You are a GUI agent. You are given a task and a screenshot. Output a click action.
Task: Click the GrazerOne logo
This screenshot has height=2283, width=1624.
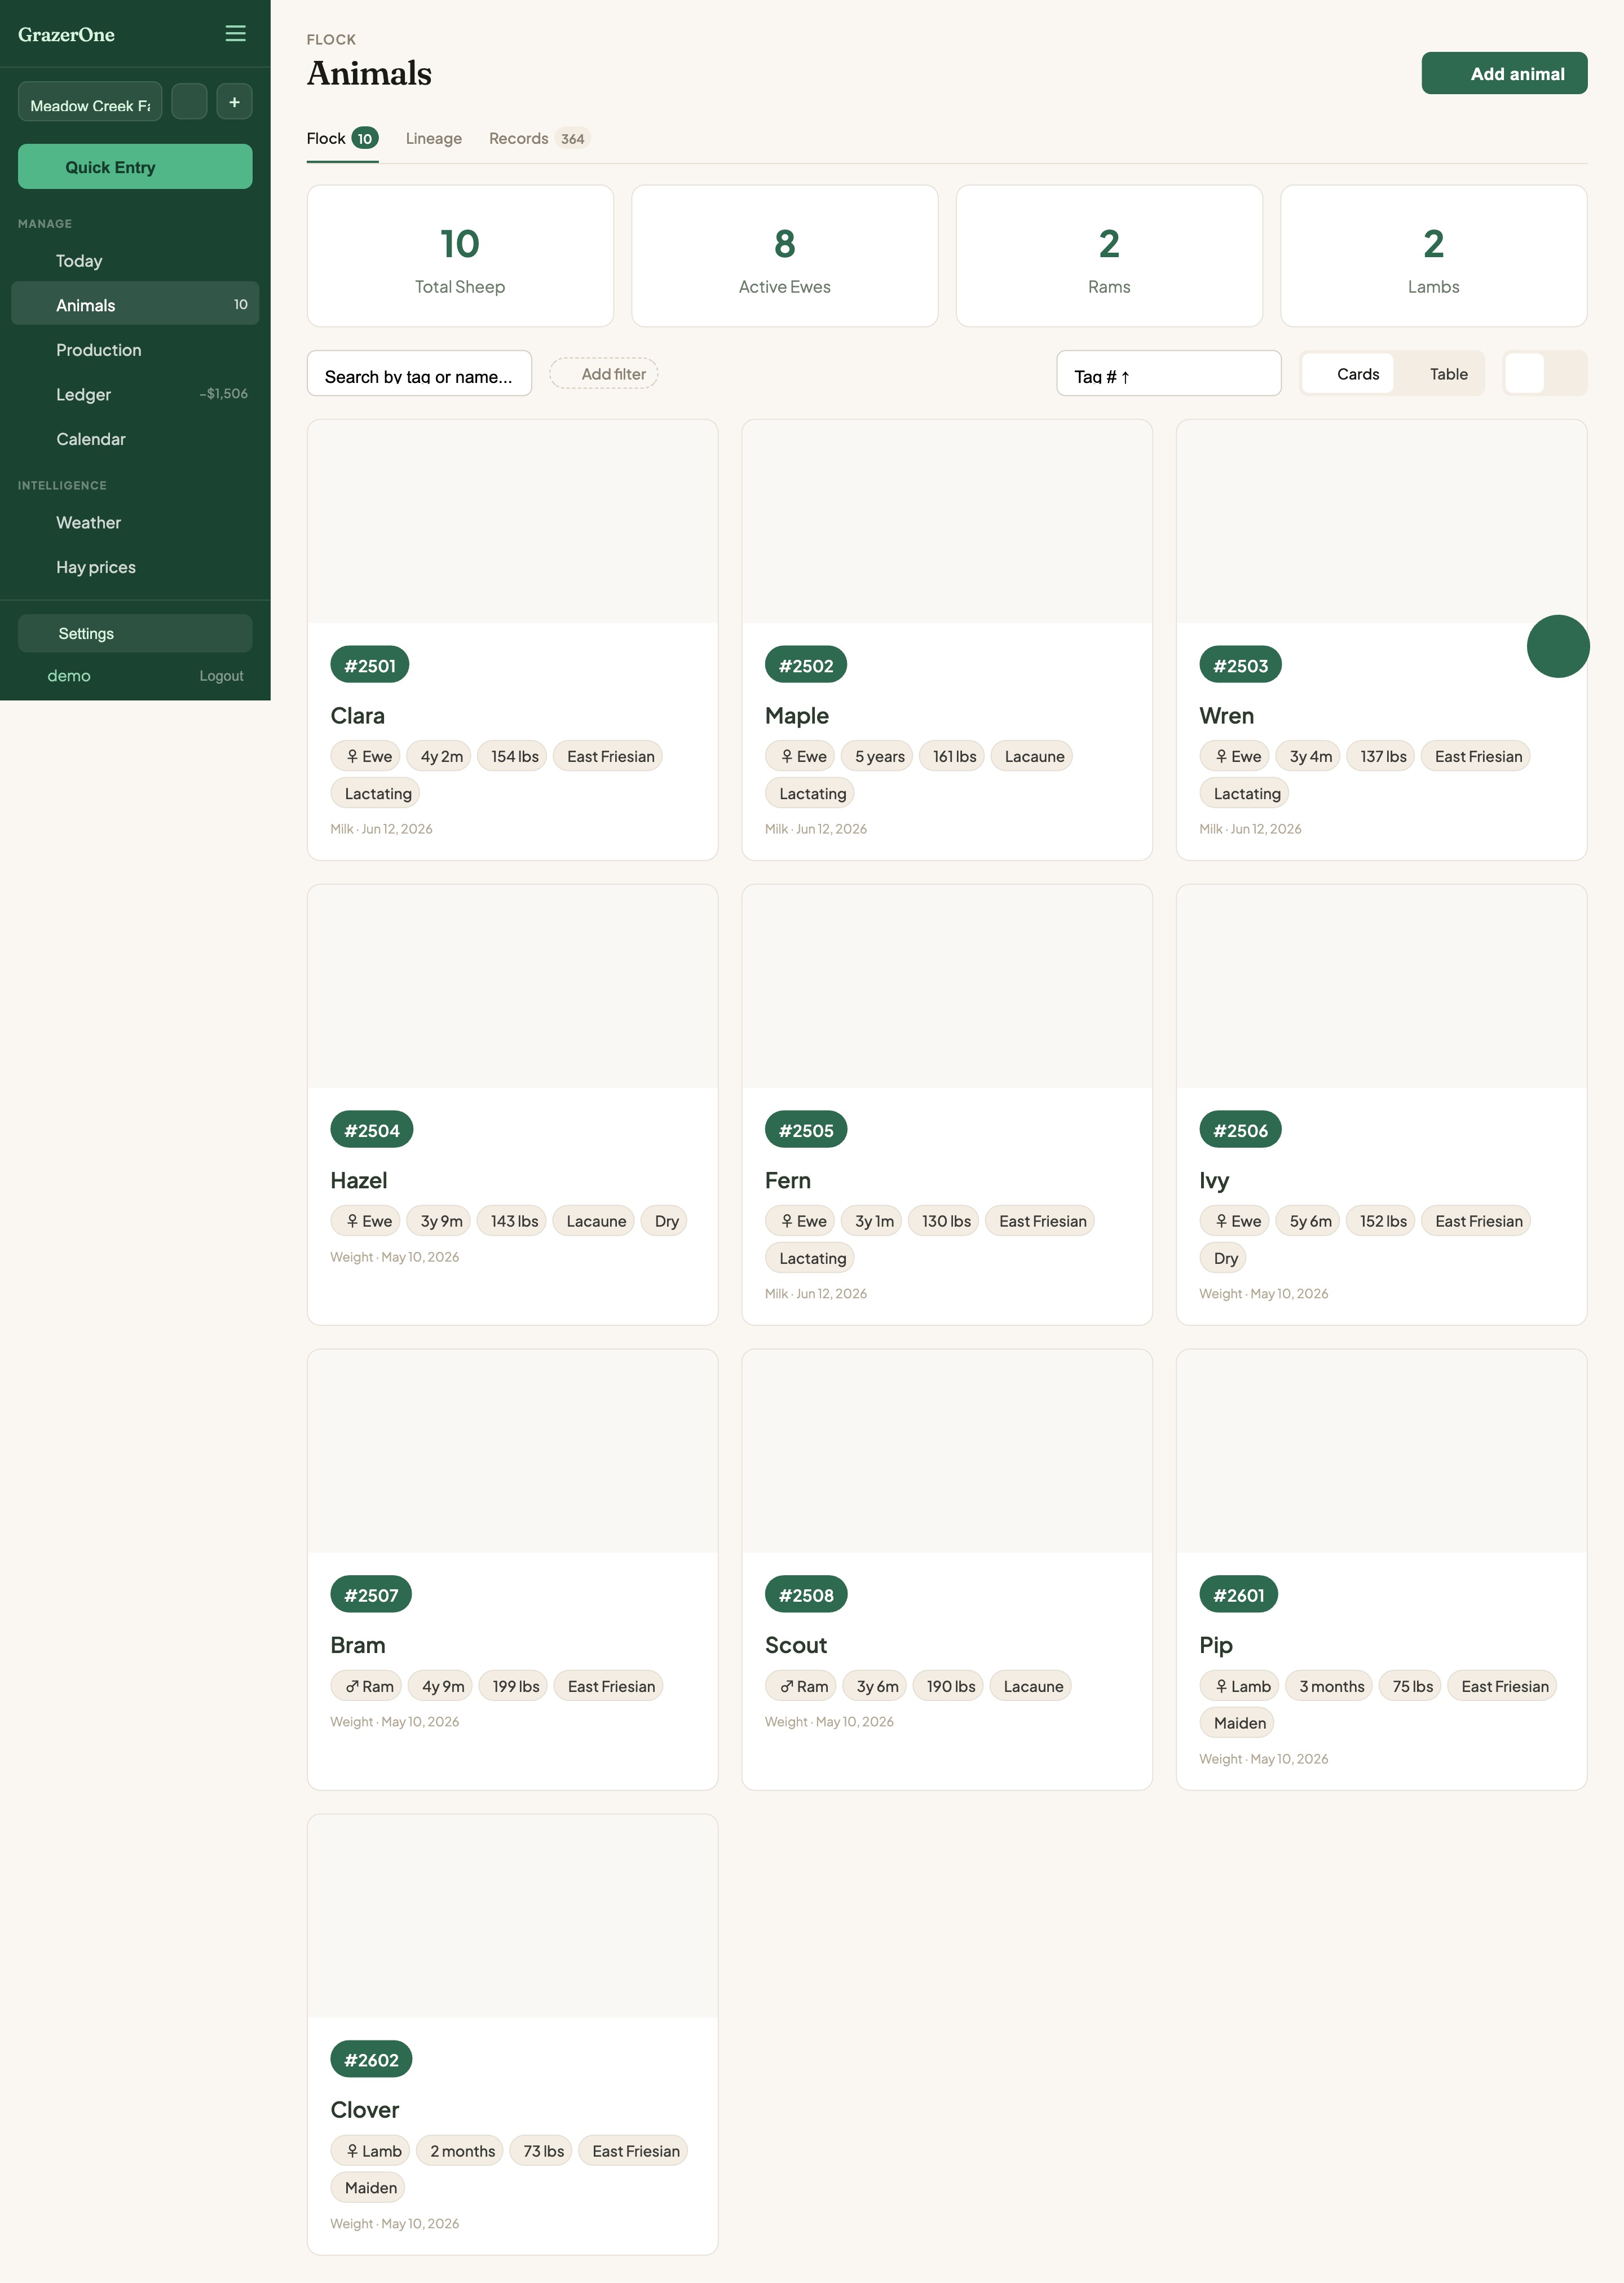point(66,35)
